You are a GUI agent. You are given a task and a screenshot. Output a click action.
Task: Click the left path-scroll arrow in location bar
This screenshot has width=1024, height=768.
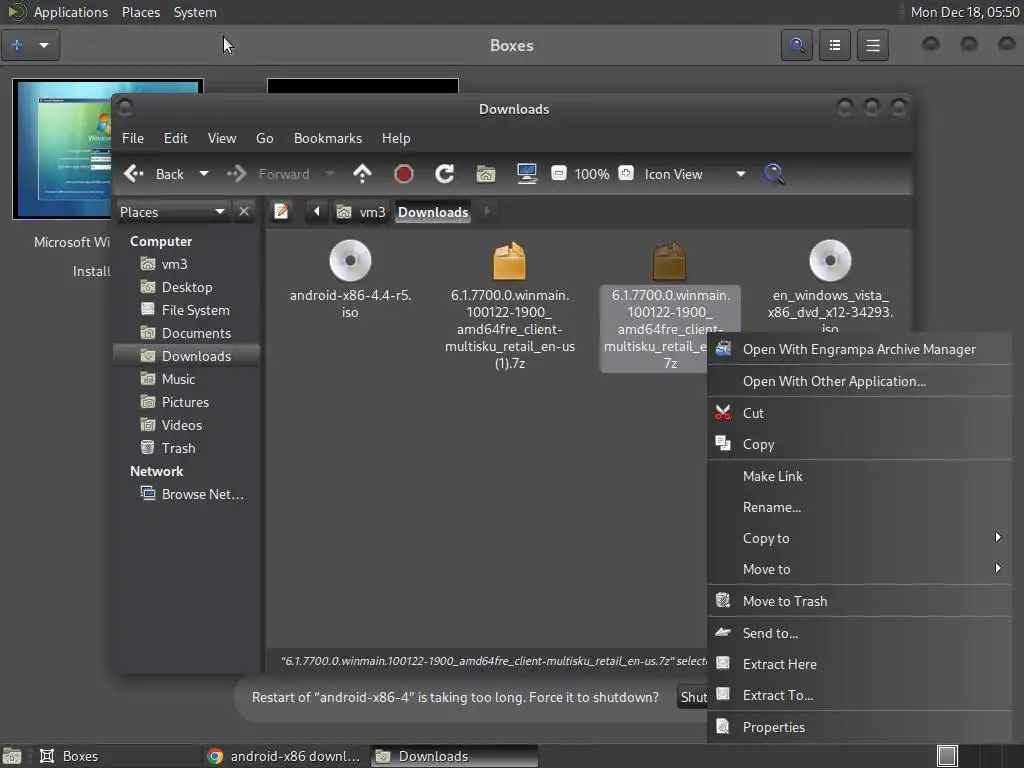click(317, 212)
